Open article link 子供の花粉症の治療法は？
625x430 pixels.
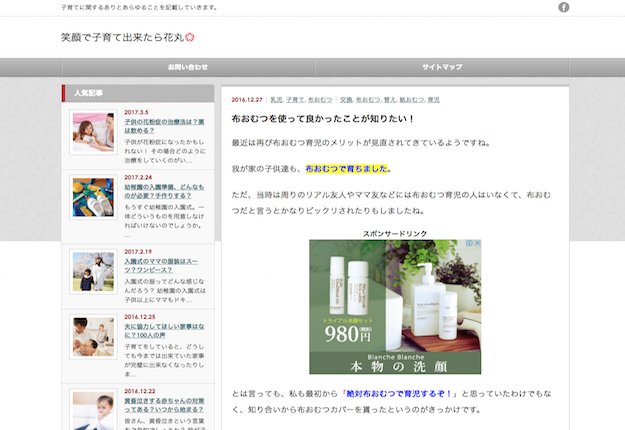coord(164,126)
